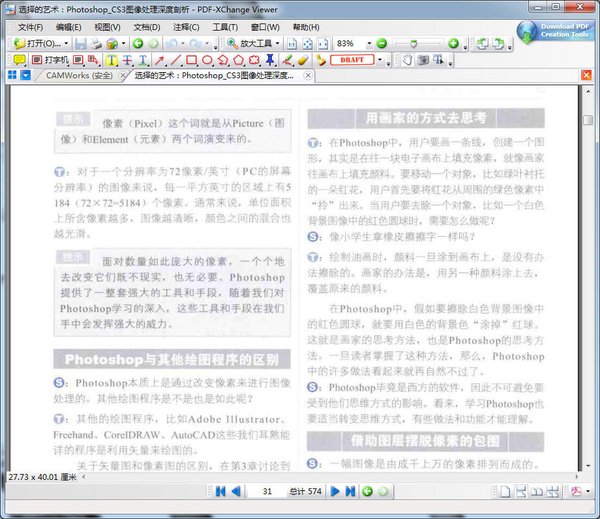Select the Cloud tool
600x519 pixels.
tap(254, 60)
